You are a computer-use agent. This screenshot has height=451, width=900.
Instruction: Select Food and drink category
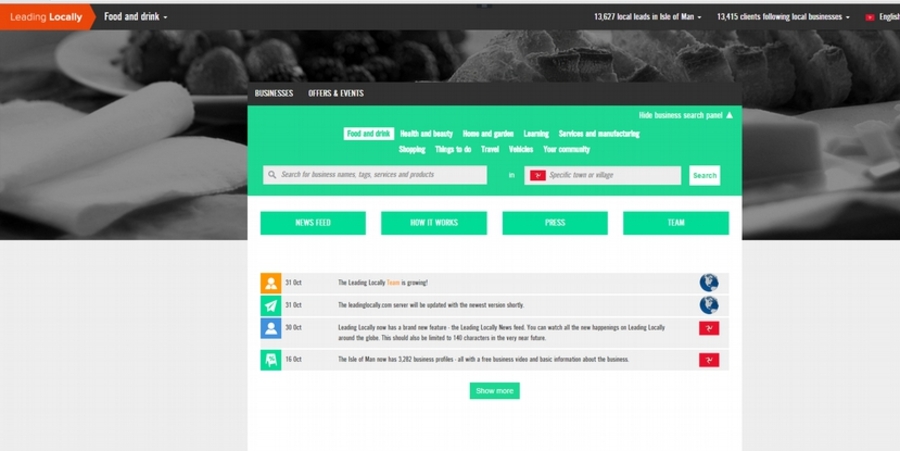(368, 134)
